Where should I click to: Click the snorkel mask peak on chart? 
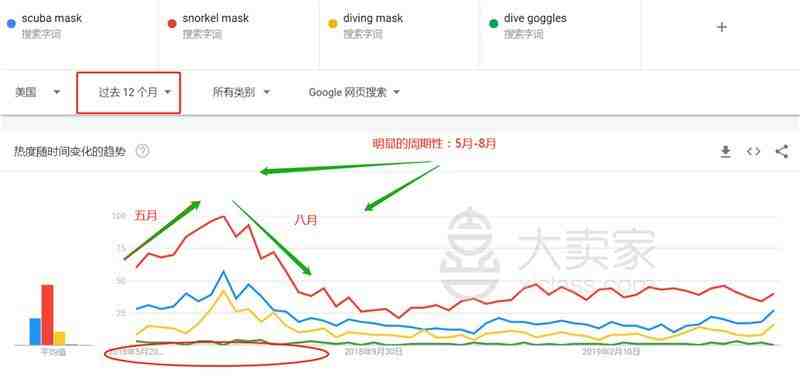(x=223, y=216)
